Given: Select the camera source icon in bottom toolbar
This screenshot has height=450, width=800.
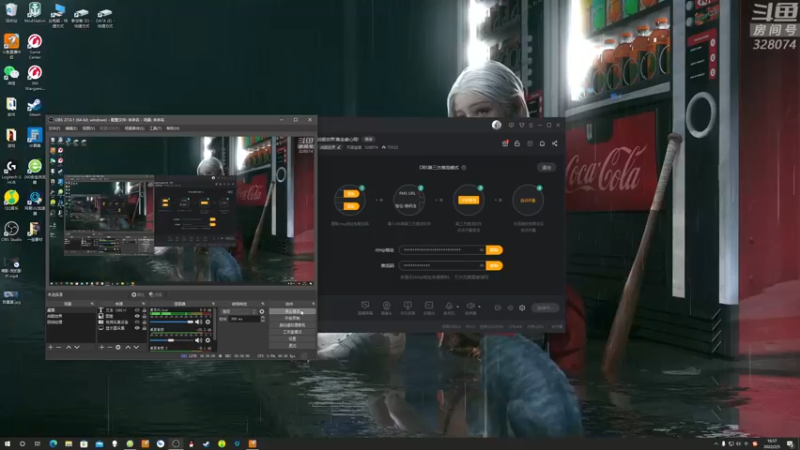Looking at the screenshot, I should coord(386,306).
